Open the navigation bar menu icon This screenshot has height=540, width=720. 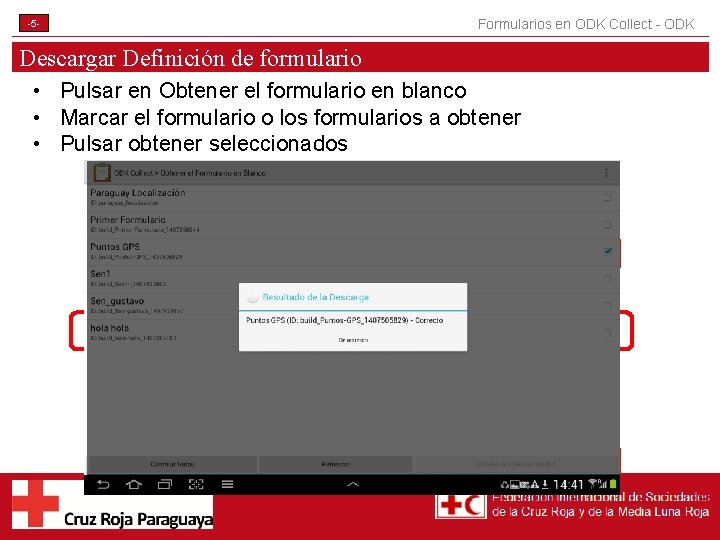point(227,484)
